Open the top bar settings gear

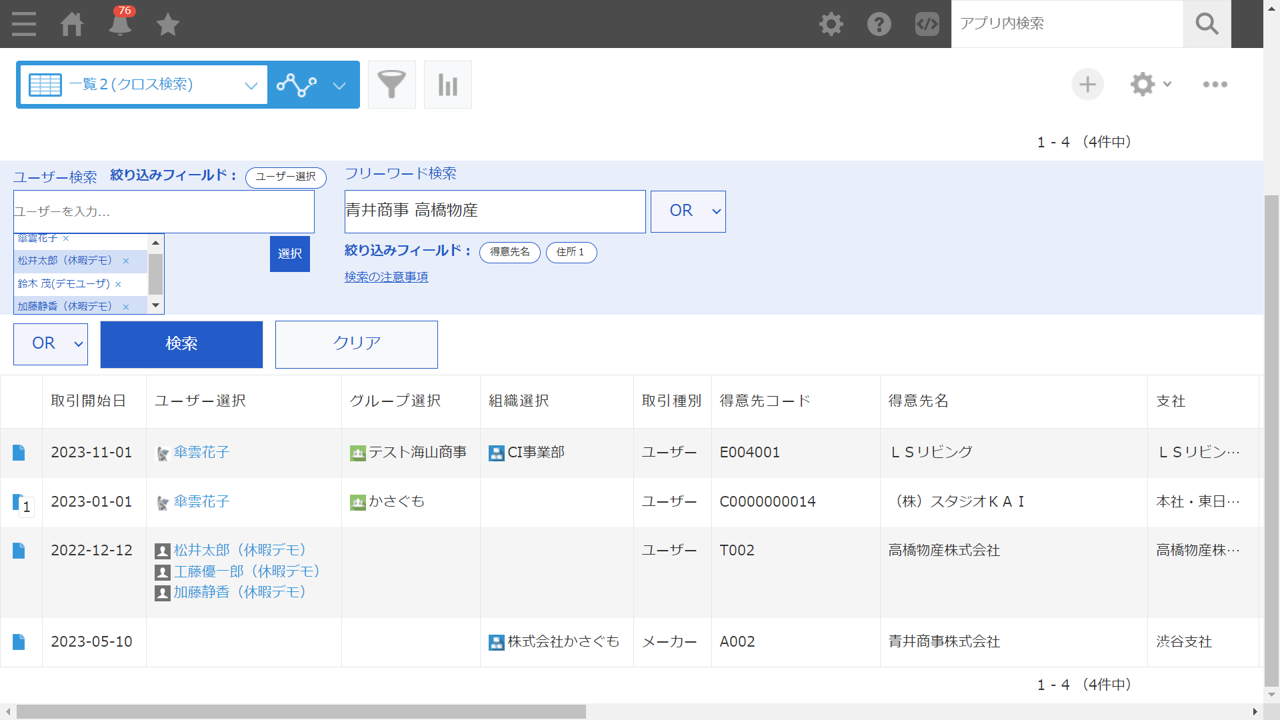(831, 24)
